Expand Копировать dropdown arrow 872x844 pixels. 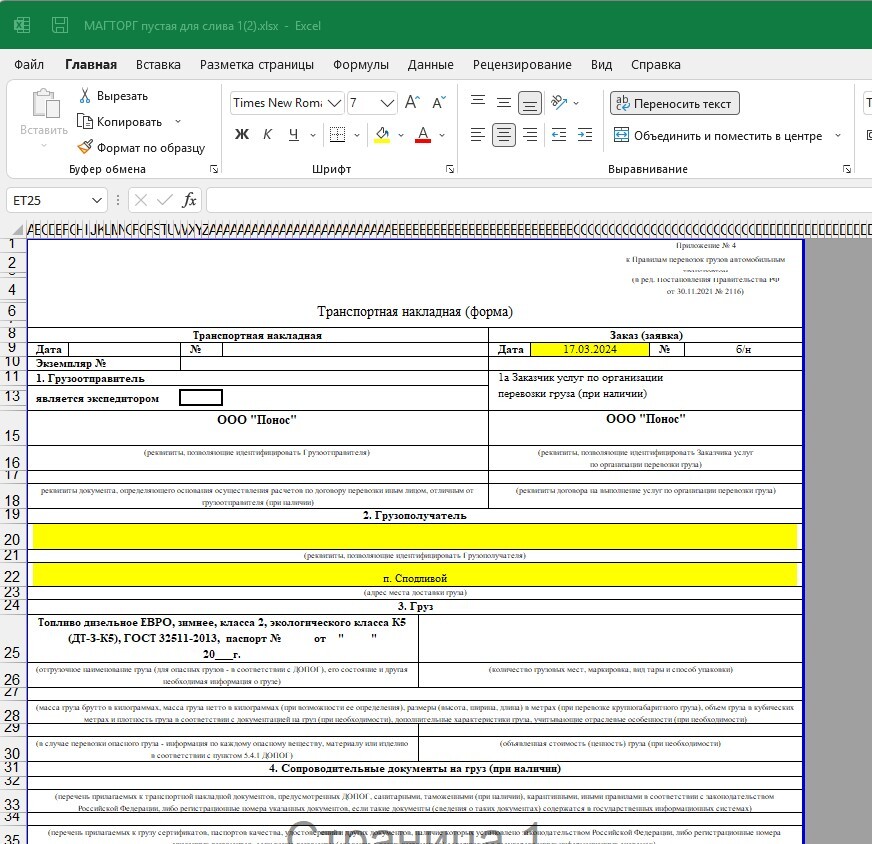[178, 121]
